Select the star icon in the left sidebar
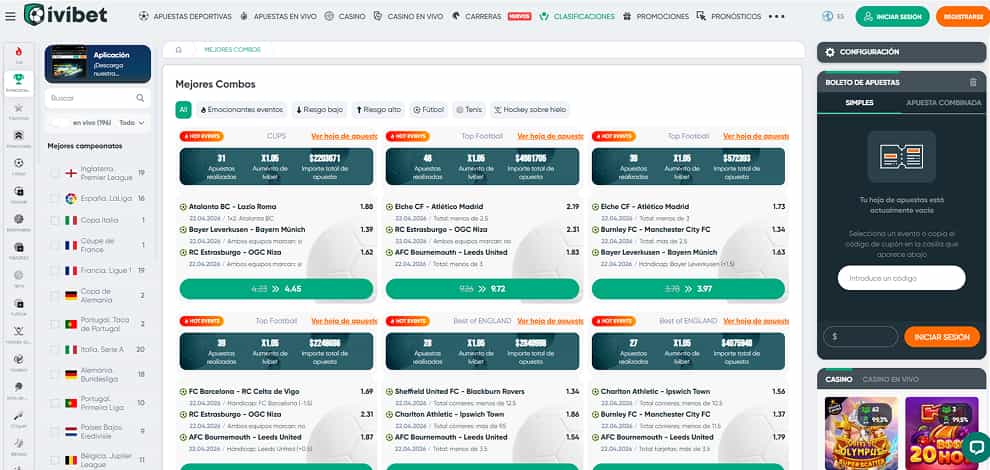 19,108
